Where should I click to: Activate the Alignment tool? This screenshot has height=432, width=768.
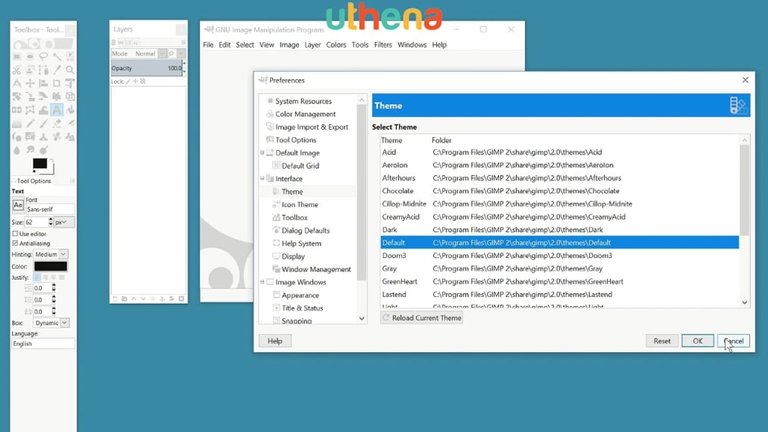tap(43, 83)
